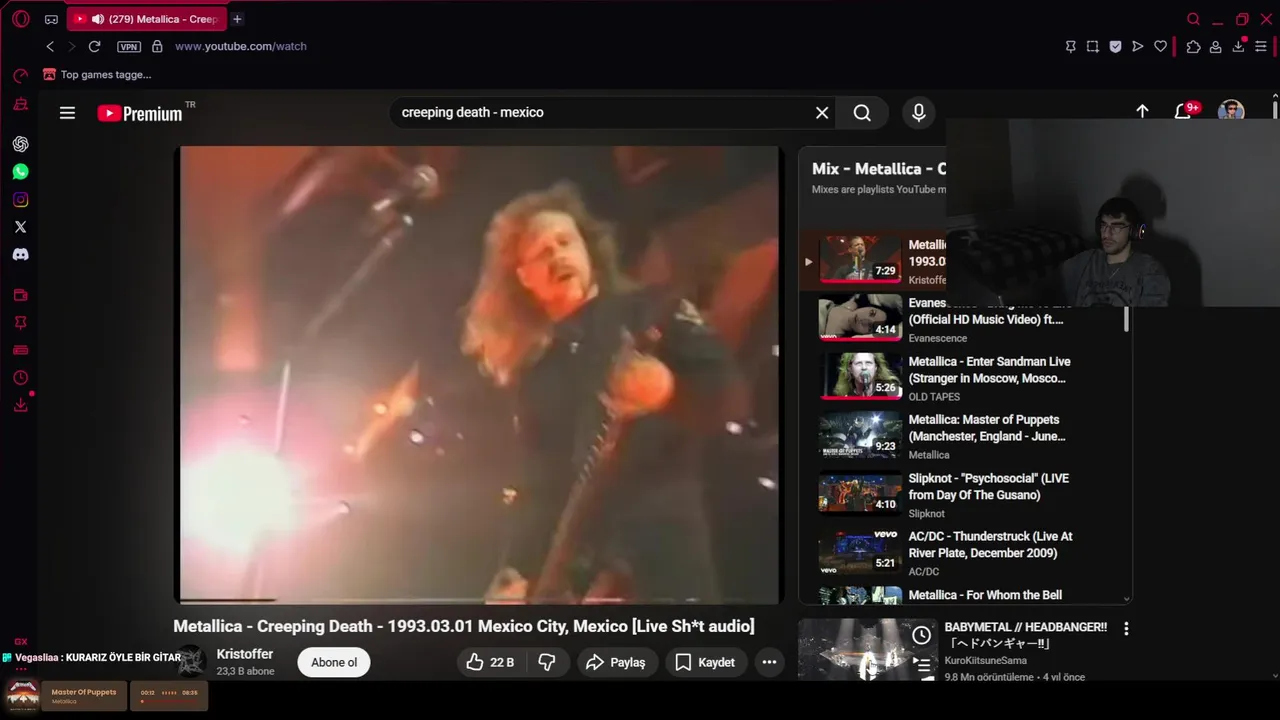Open Metallica: Master of Puppets Manchester item
This screenshot has height=720, width=1280.
964,436
